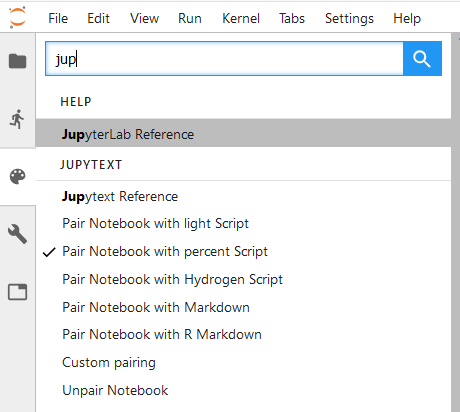Image resolution: width=460 pixels, height=412 pixels.
Task: Open the Open Tabs sidebar icon
Action: point(18,292)
